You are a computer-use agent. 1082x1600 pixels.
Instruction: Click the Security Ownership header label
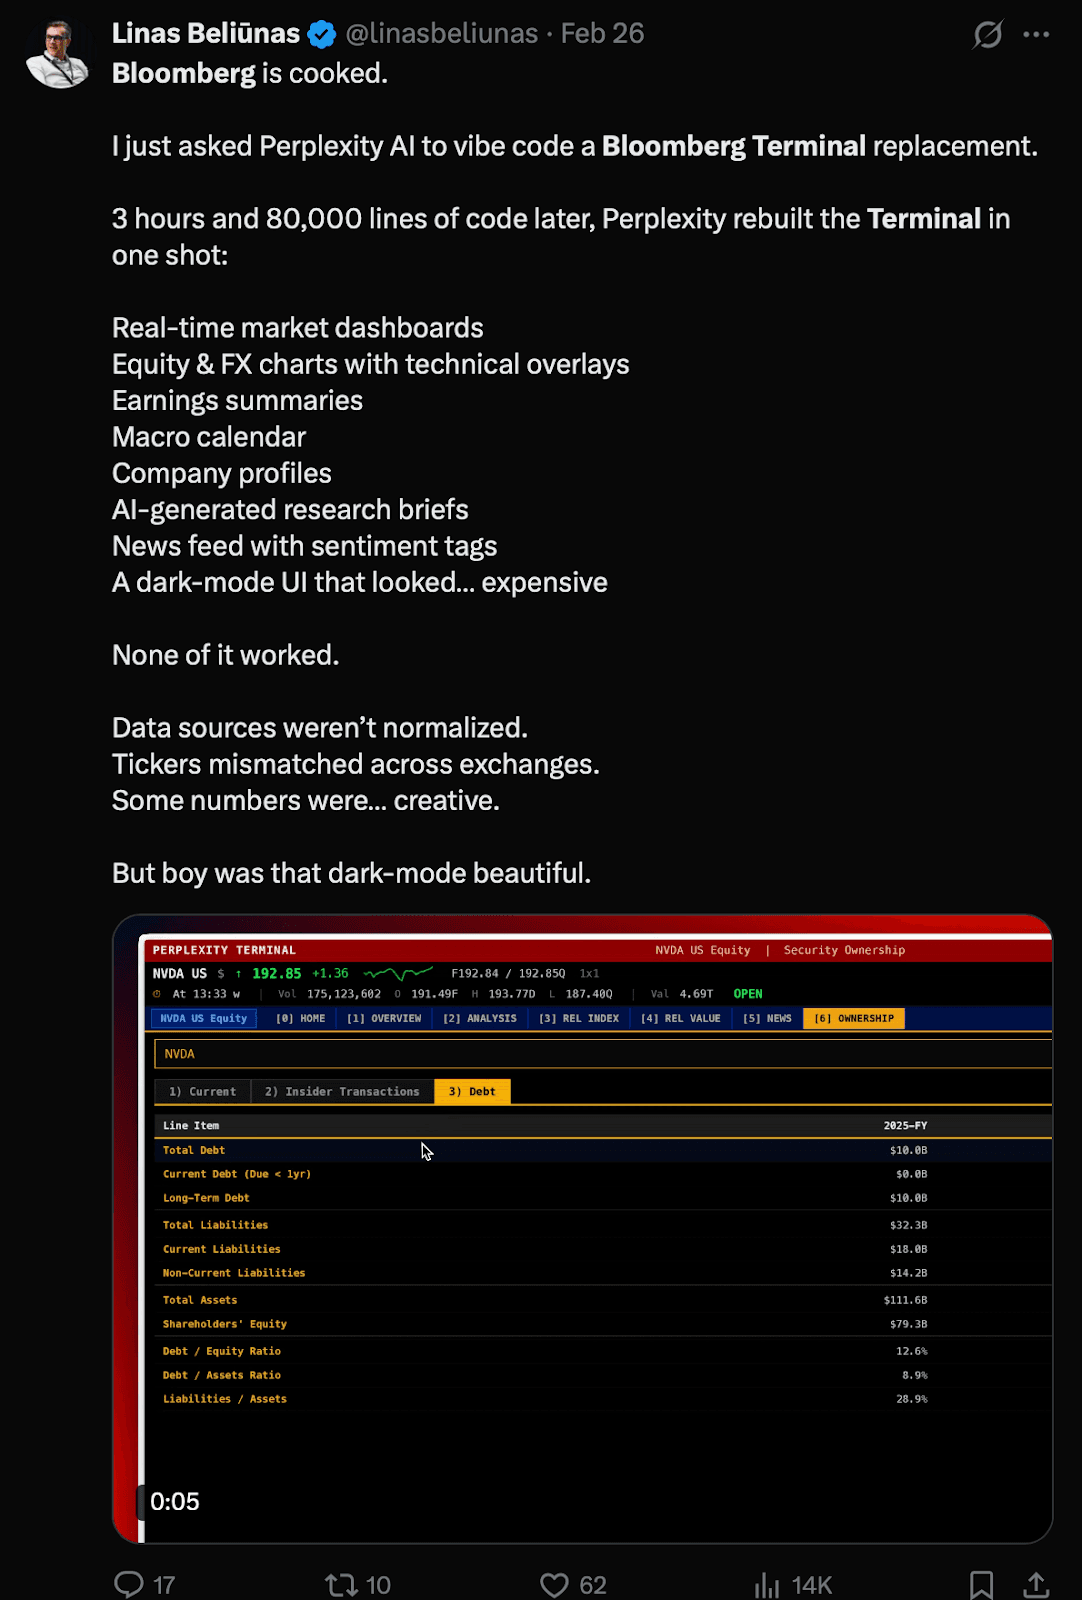coord(844,950)
